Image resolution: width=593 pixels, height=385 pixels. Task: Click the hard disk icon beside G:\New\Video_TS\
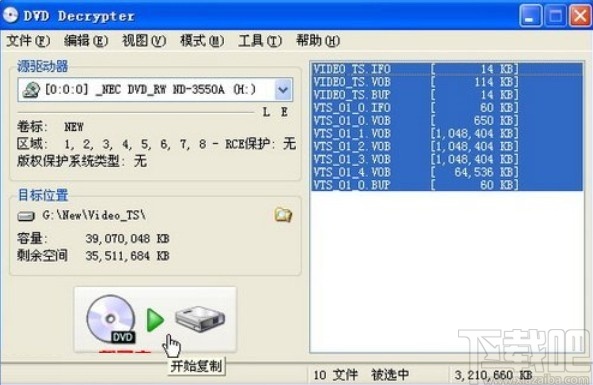click(x=26, y=216)
